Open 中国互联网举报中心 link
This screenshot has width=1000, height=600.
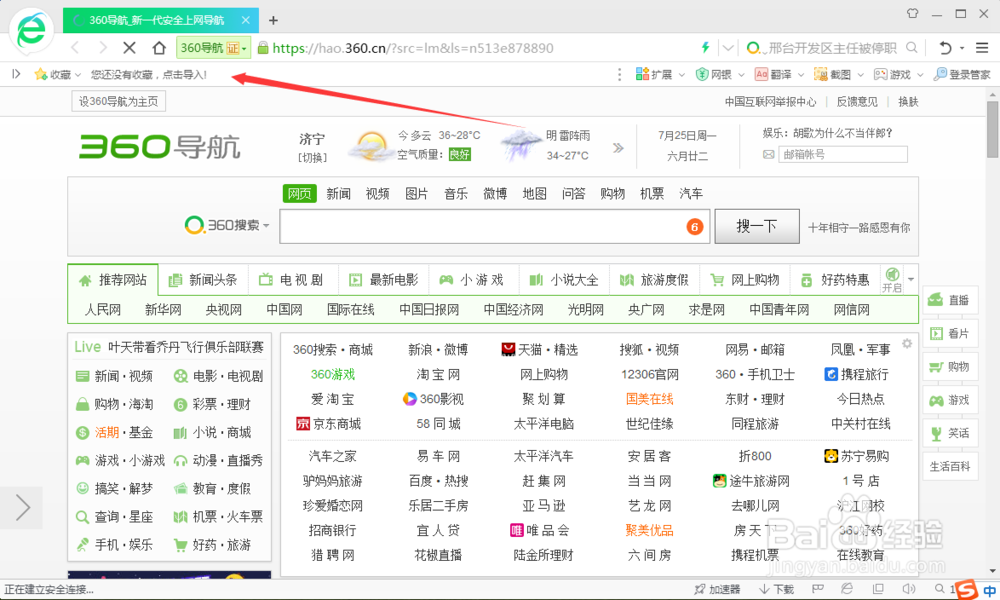click(770, 102)
